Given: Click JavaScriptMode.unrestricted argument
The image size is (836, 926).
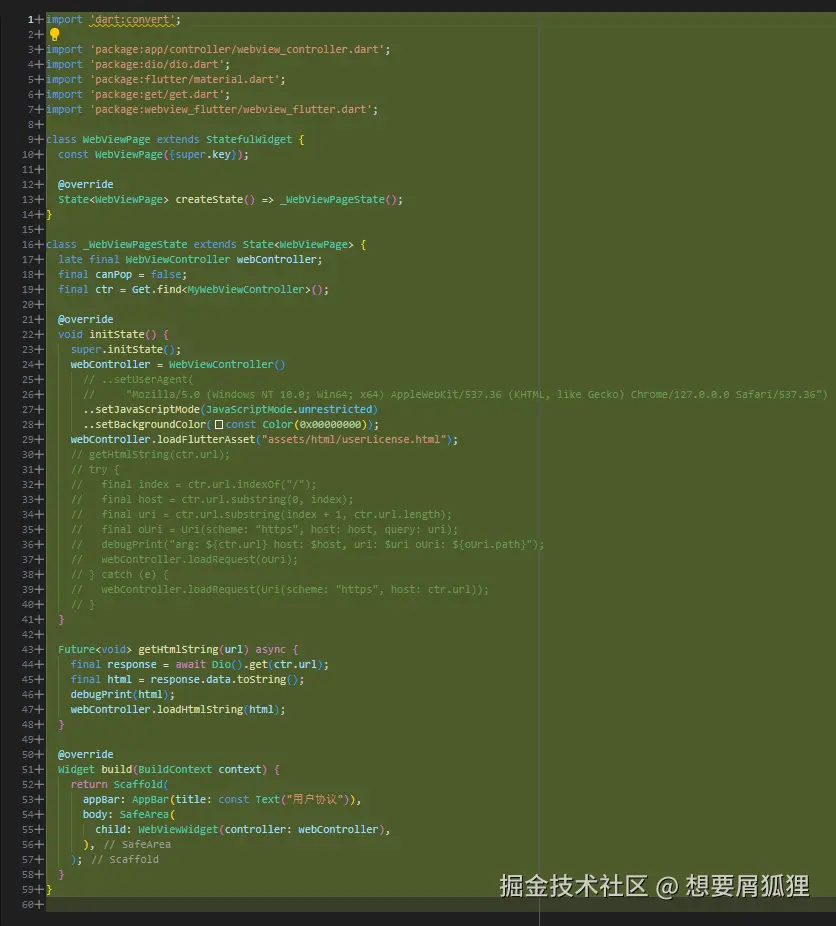Looking at the screenshot, I should click(x=289, y=410).
